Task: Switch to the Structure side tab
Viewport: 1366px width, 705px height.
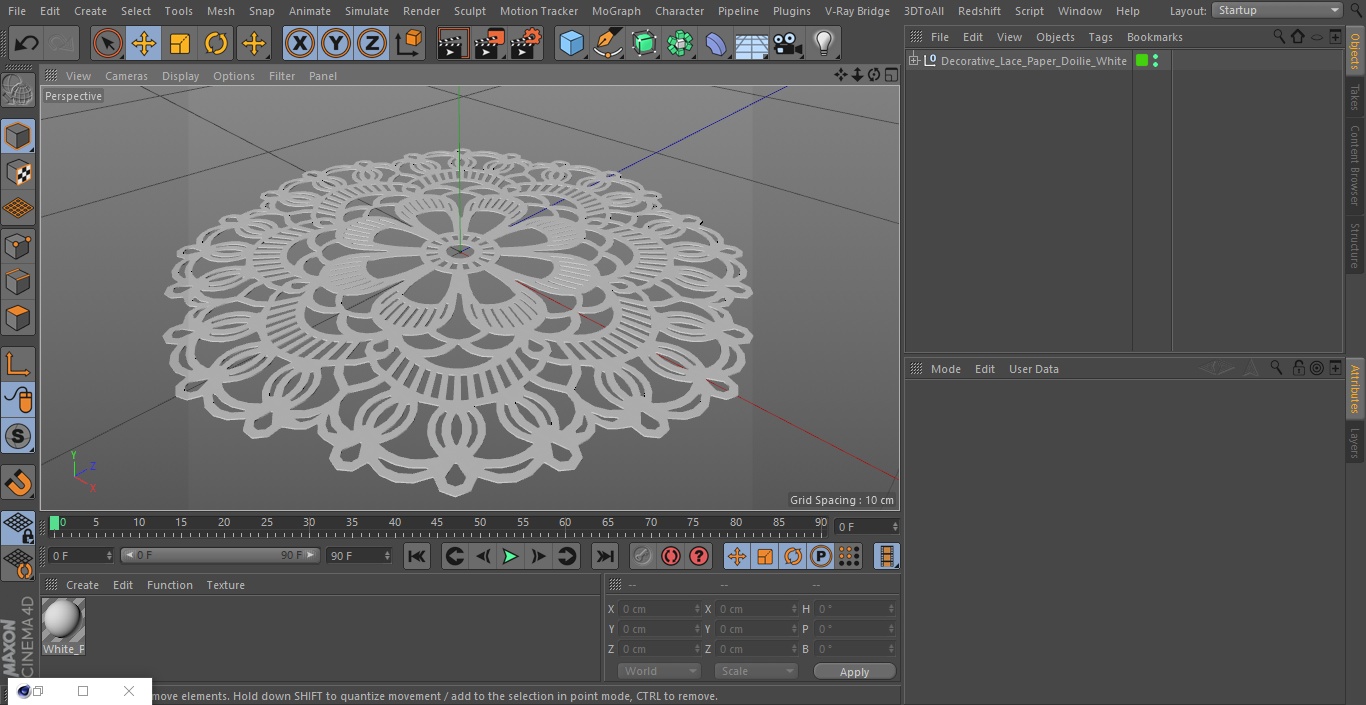Action: [1355, 245]
